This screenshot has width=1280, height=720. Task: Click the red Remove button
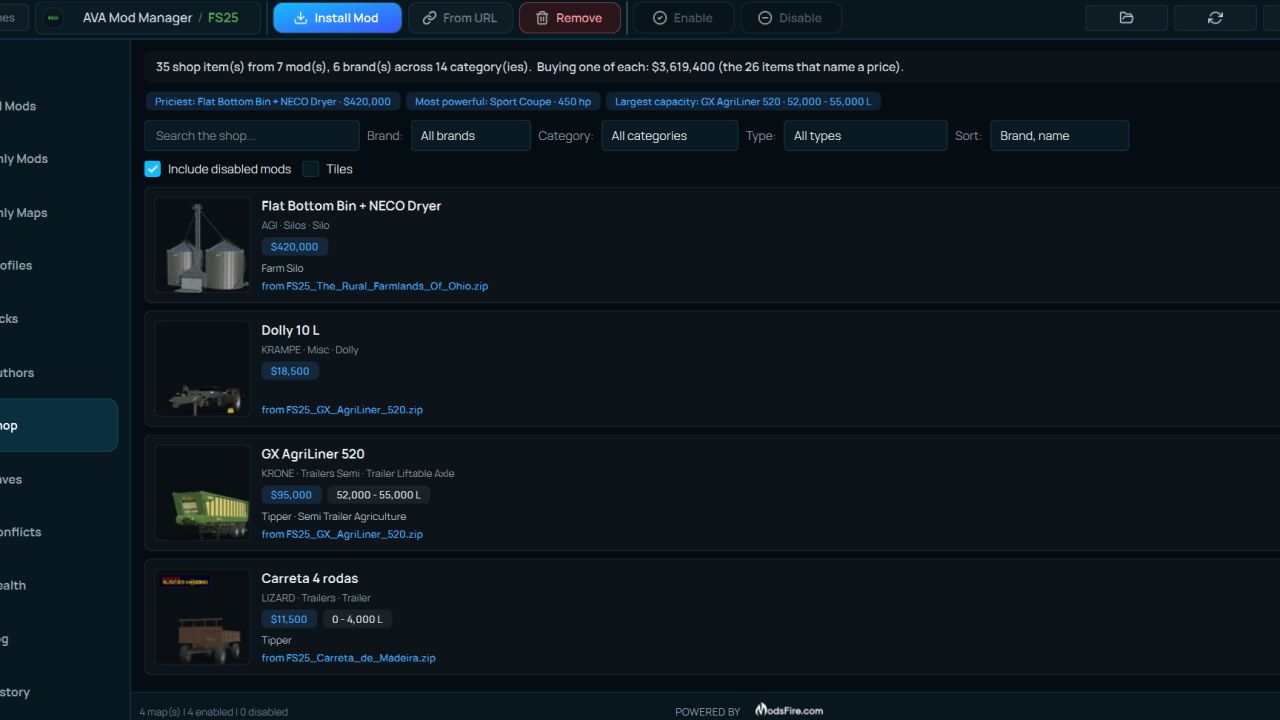569,18
